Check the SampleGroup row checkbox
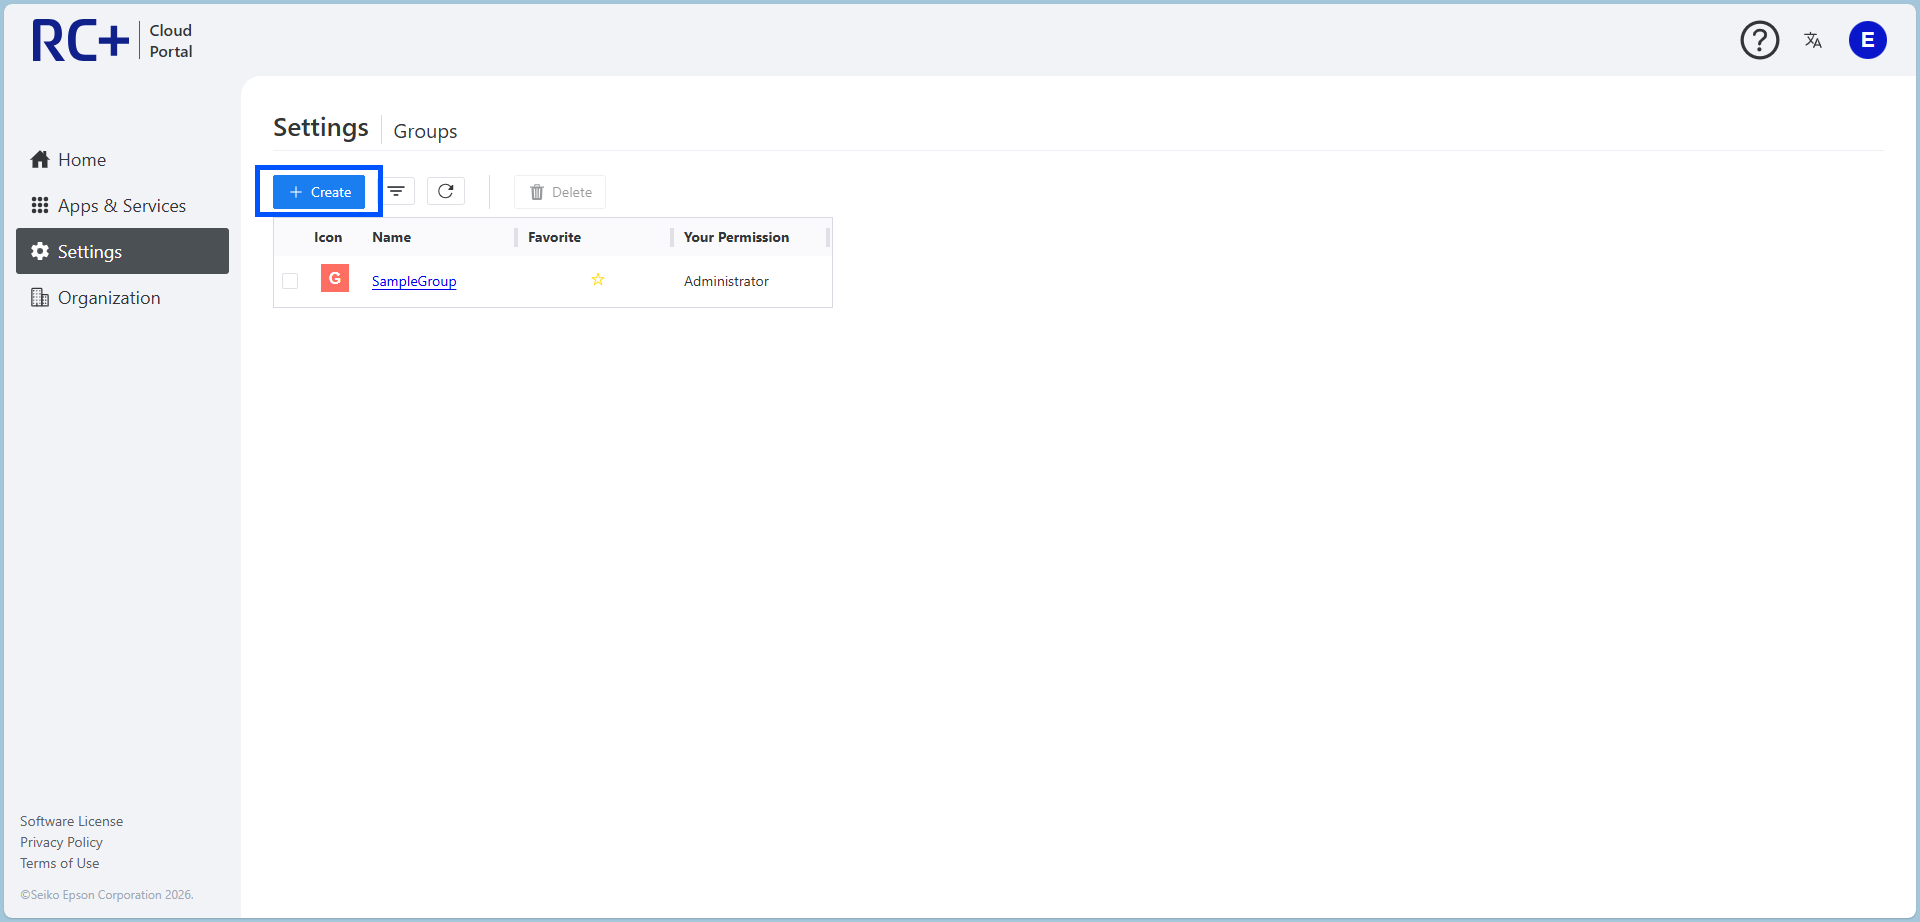This screenshot has height=922, width=1920. [290, 281]
